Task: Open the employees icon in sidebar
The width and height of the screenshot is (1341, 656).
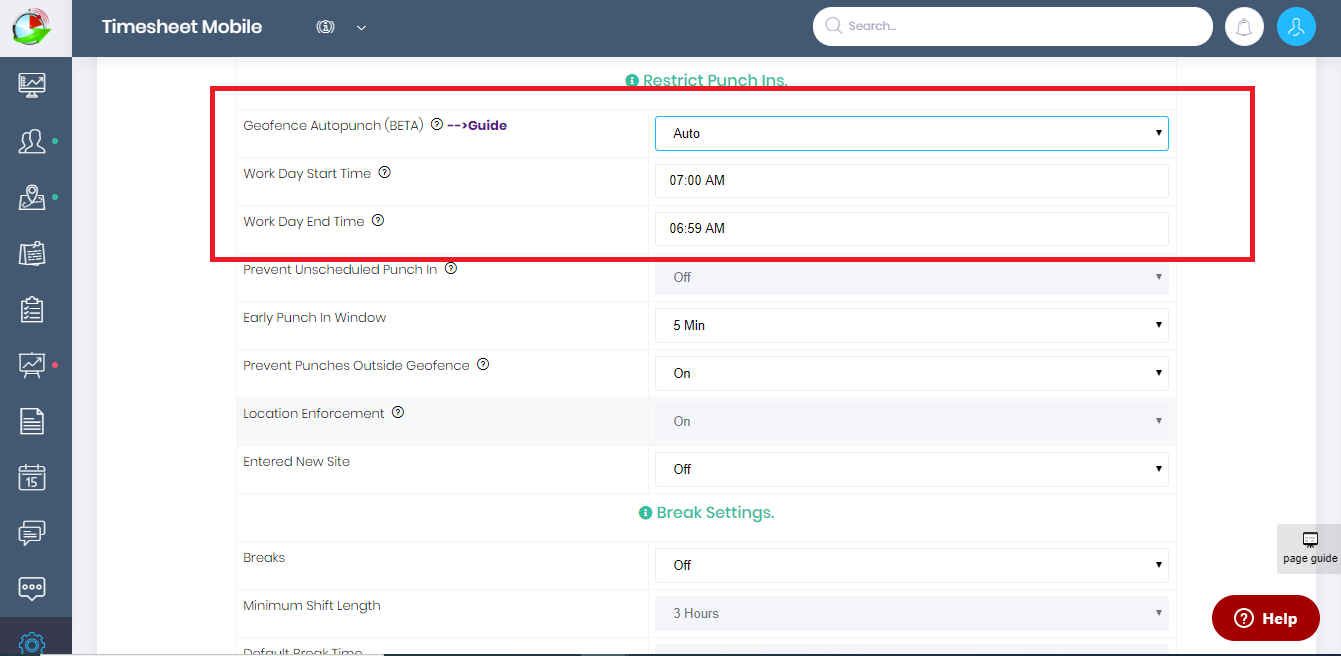Action: 32,142
